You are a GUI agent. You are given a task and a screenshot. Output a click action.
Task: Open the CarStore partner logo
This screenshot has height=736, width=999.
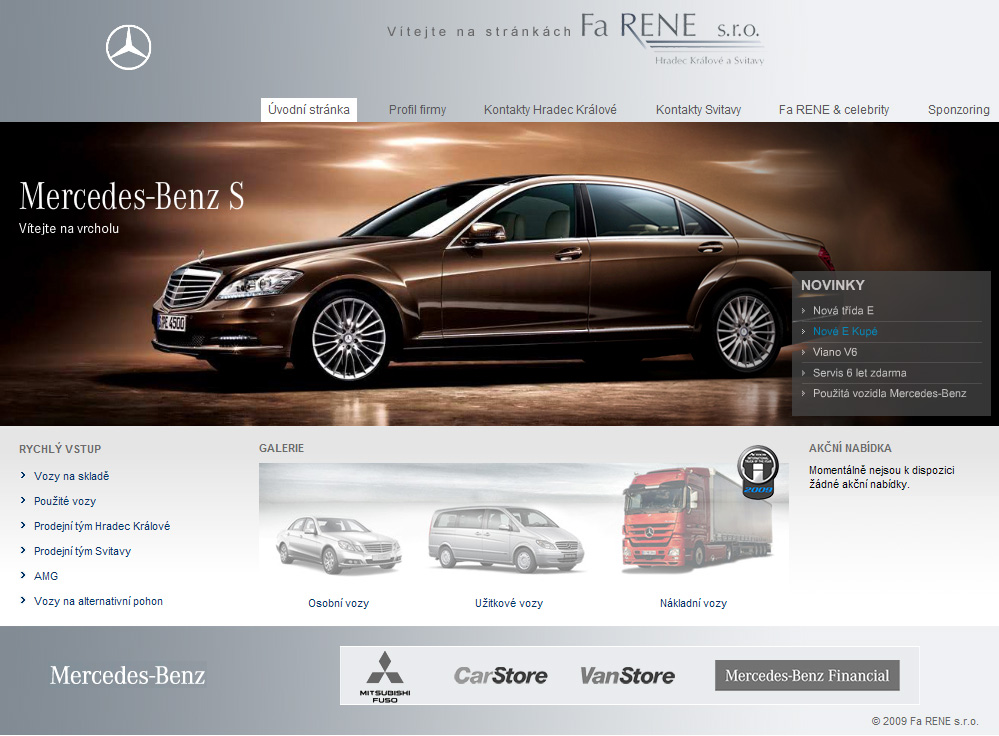(500, 675)
